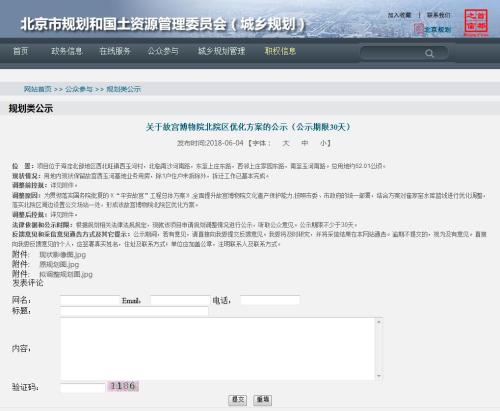This screenshot has height=411, width=500.
Task: Open 城乡规划管理 in the nav bar
Action: click(221, 51)
